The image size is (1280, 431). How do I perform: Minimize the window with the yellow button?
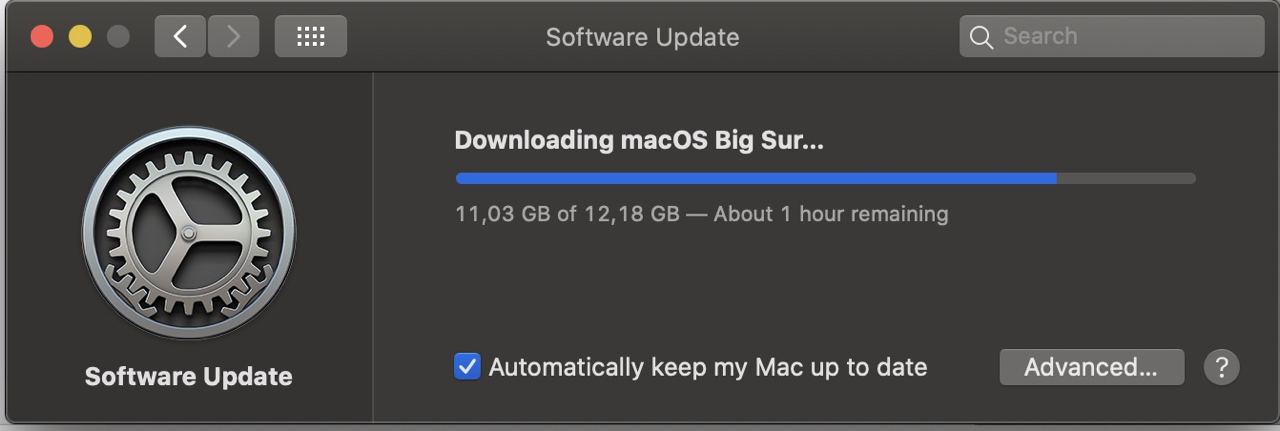coord(80,37)
